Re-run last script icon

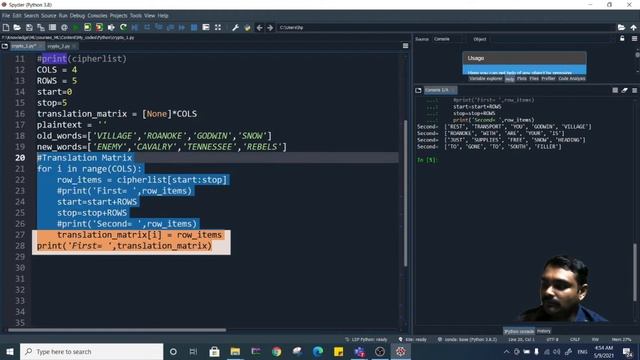123,27
